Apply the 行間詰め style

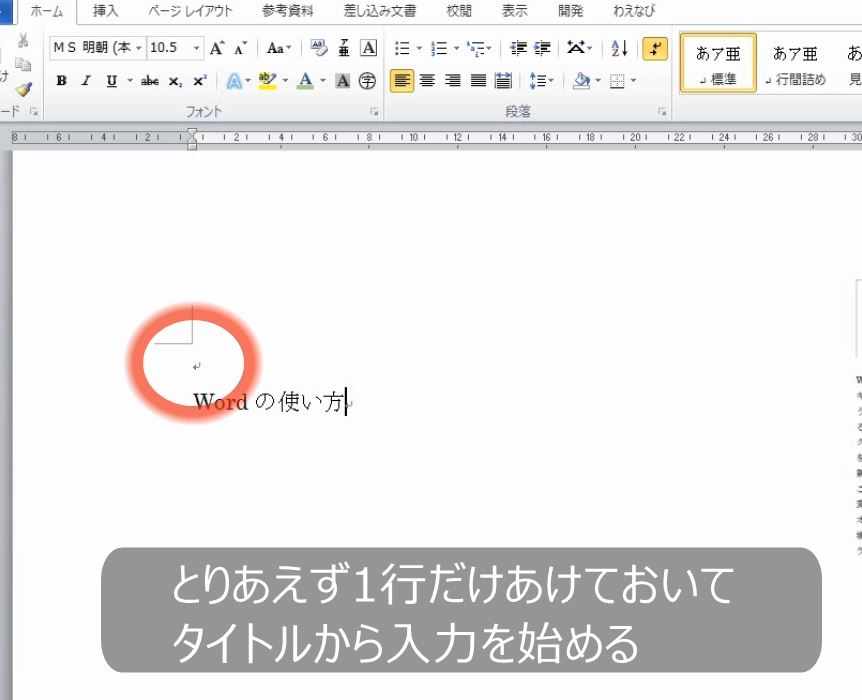[795, 63]
